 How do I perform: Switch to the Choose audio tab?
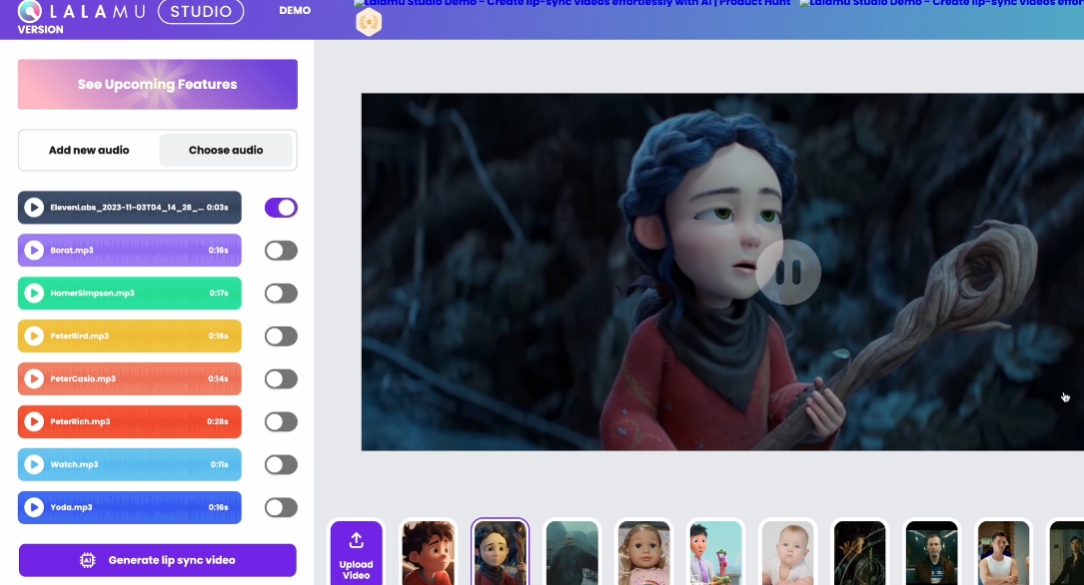(225, 150)
